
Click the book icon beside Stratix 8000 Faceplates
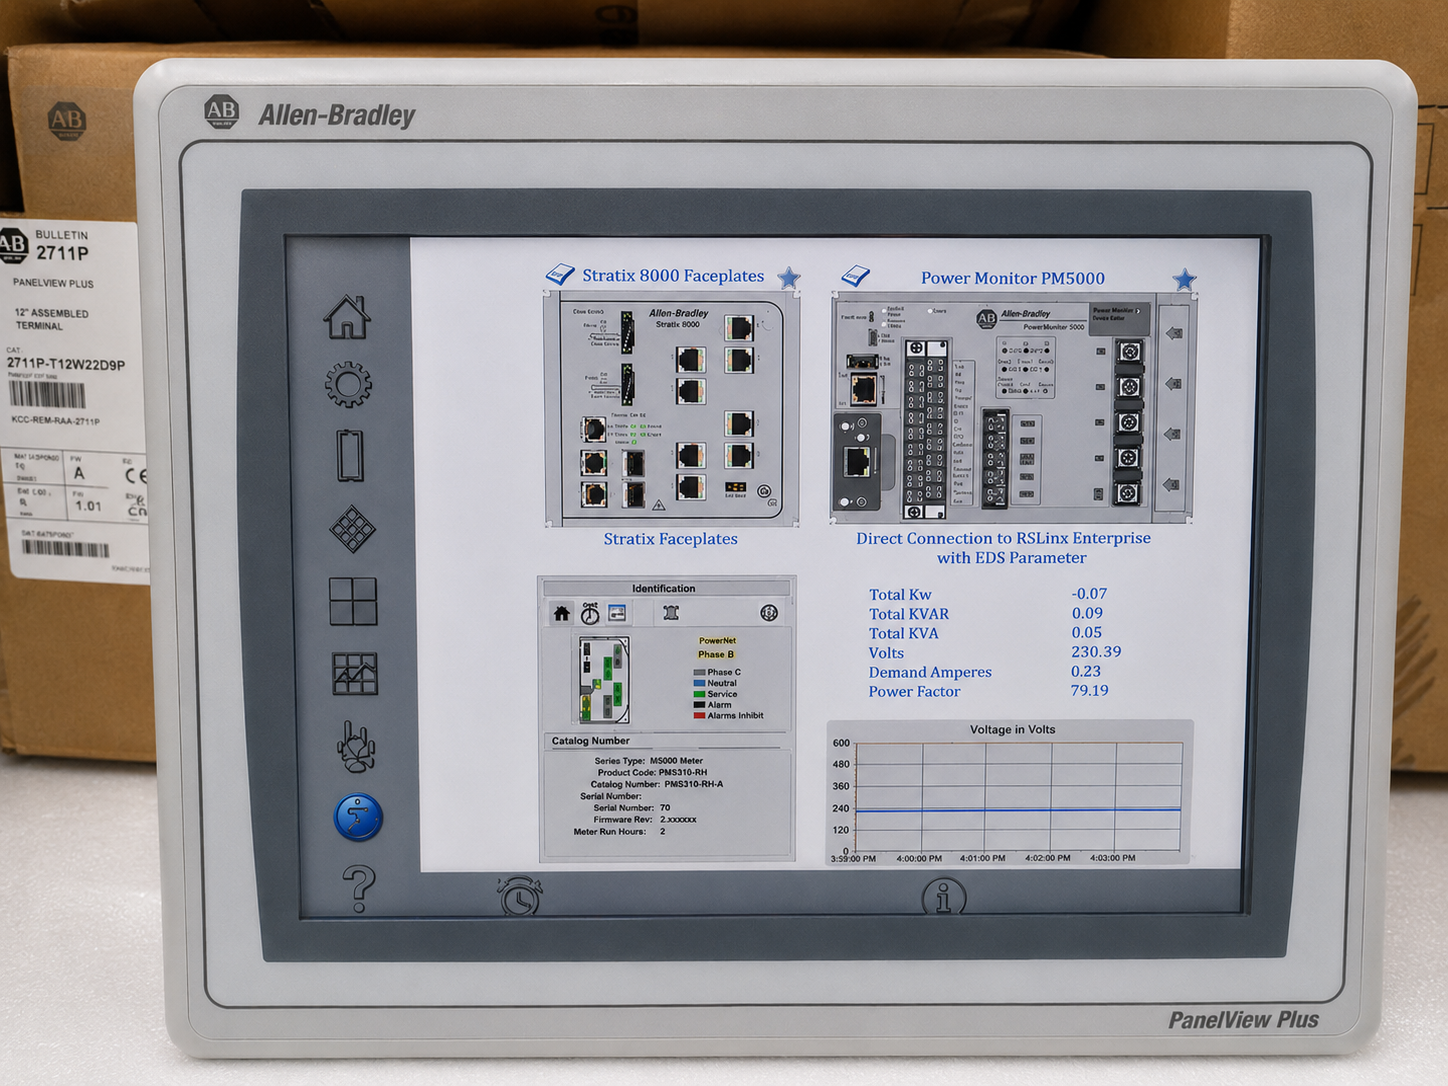tap(560, 274)
